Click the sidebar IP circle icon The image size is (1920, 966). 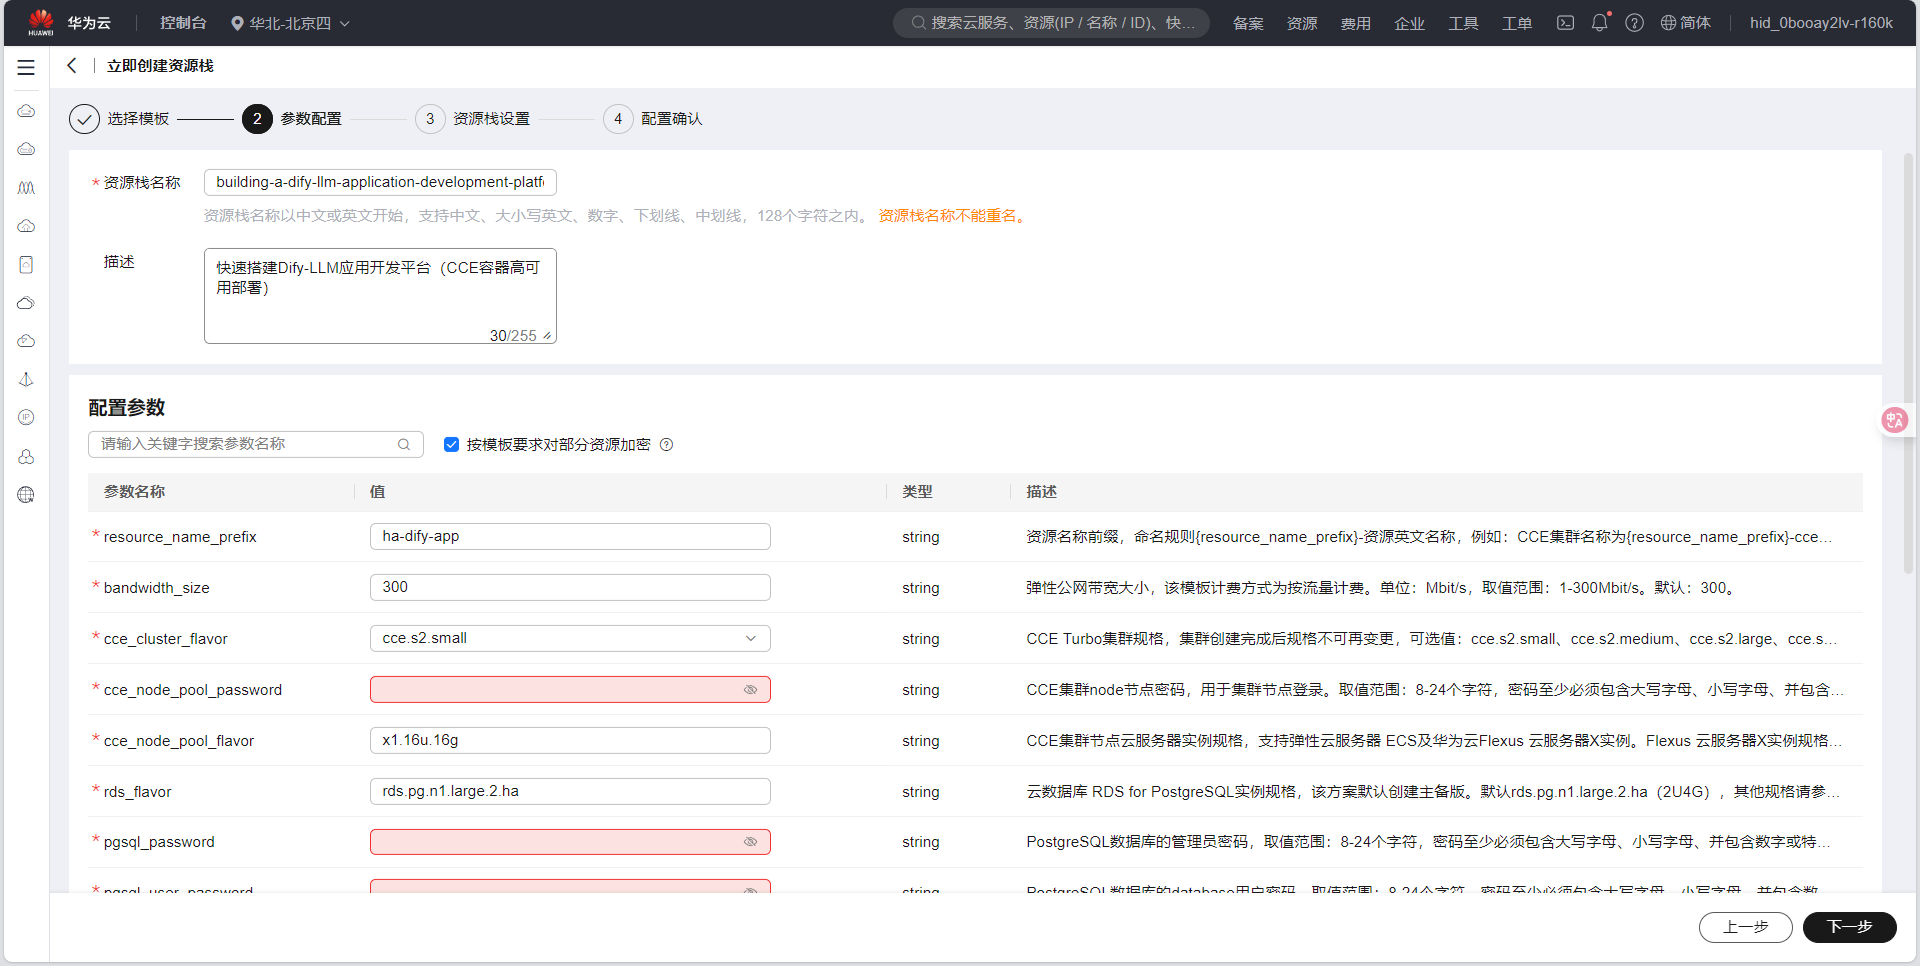26,417
